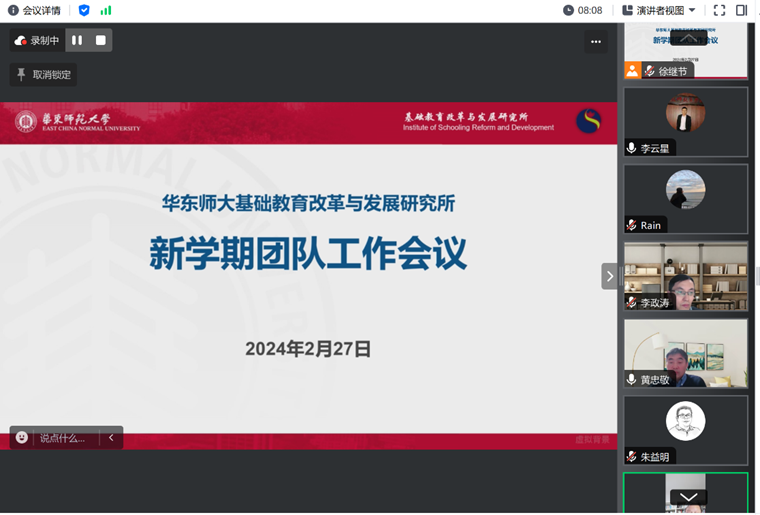Click 朱益明's muted microphone icon
This screenshot has height=515, width=760.
coord(631,456)
